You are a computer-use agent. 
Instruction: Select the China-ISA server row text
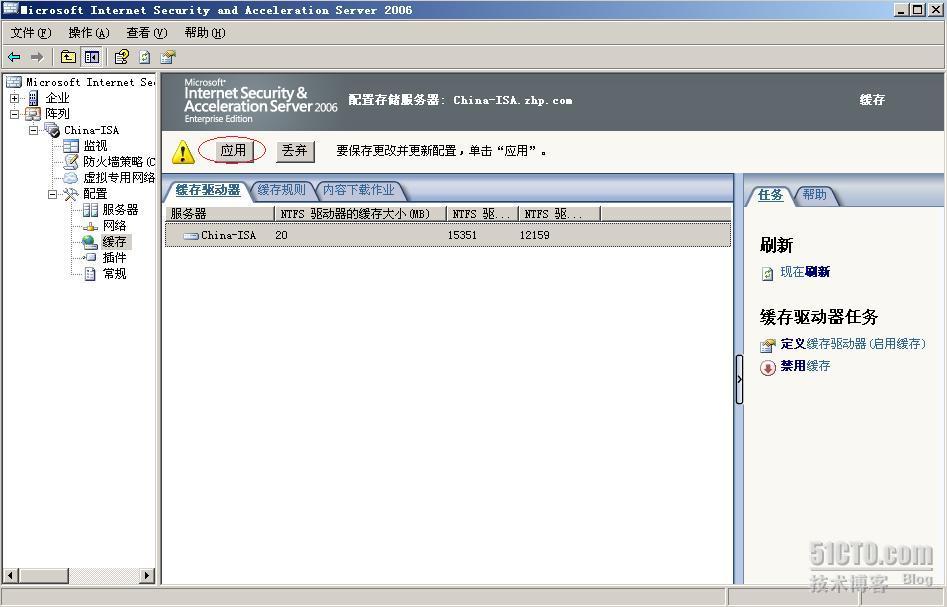228,236
